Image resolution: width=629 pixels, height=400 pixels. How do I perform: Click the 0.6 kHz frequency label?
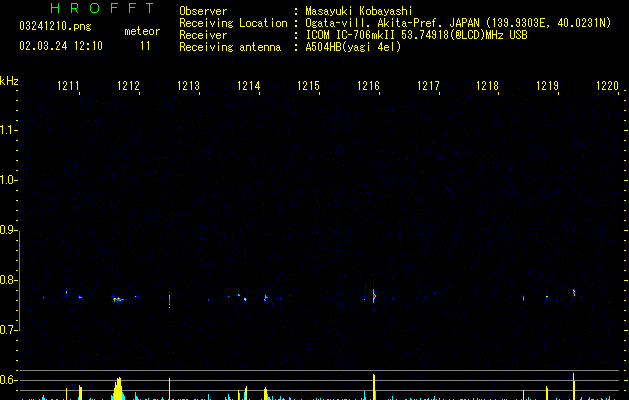[8, 380]
